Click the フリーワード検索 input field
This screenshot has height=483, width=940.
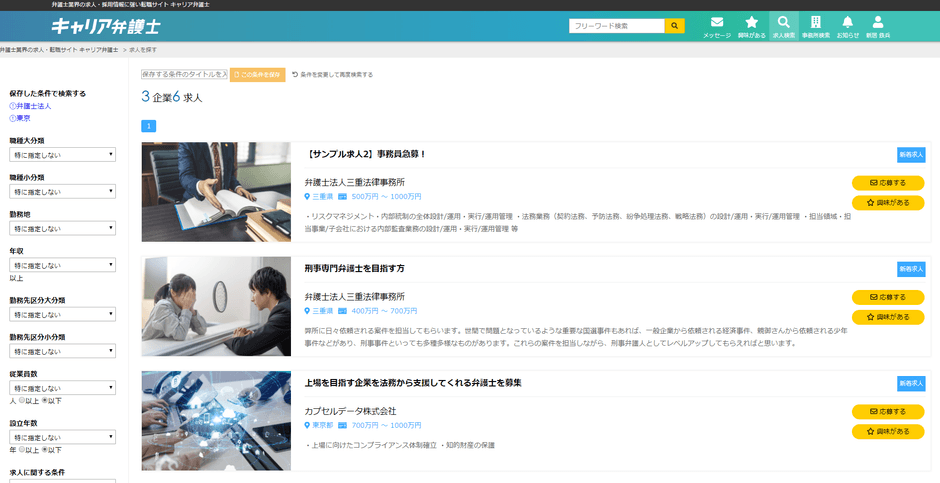coord(617,26)
